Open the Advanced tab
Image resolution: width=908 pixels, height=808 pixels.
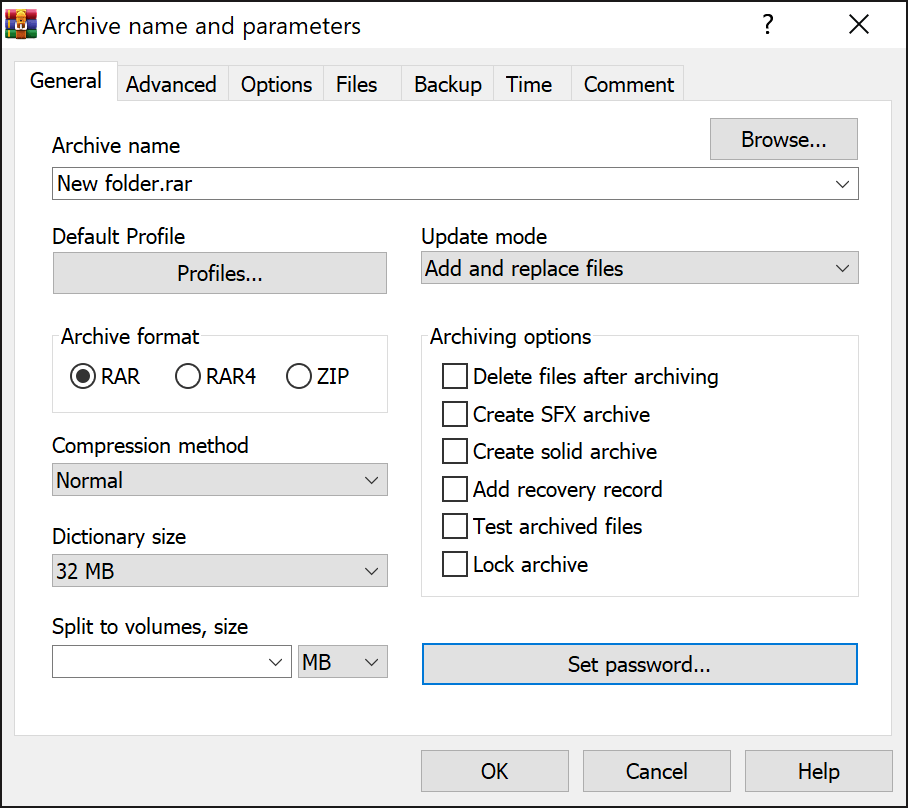(x=171, y=85)
